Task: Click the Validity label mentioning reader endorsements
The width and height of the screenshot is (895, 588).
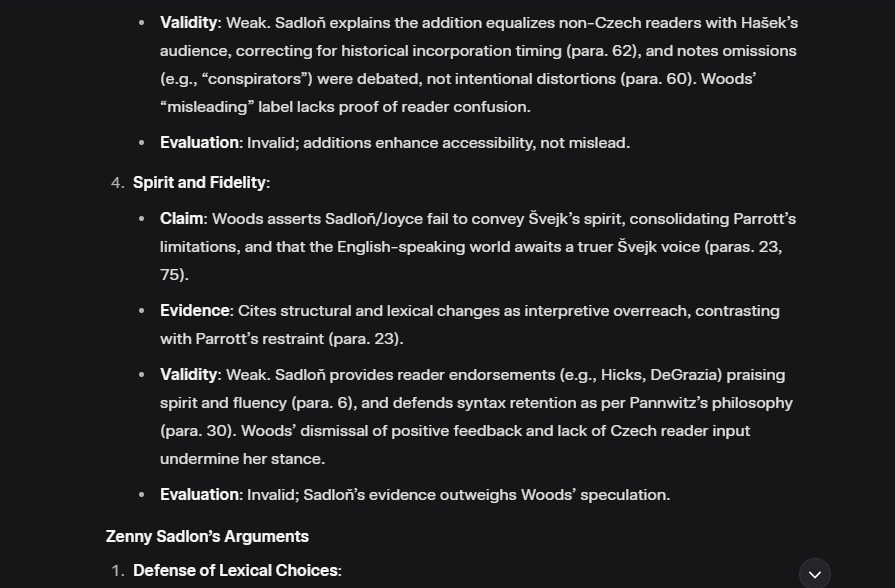Action: [188, 374]
